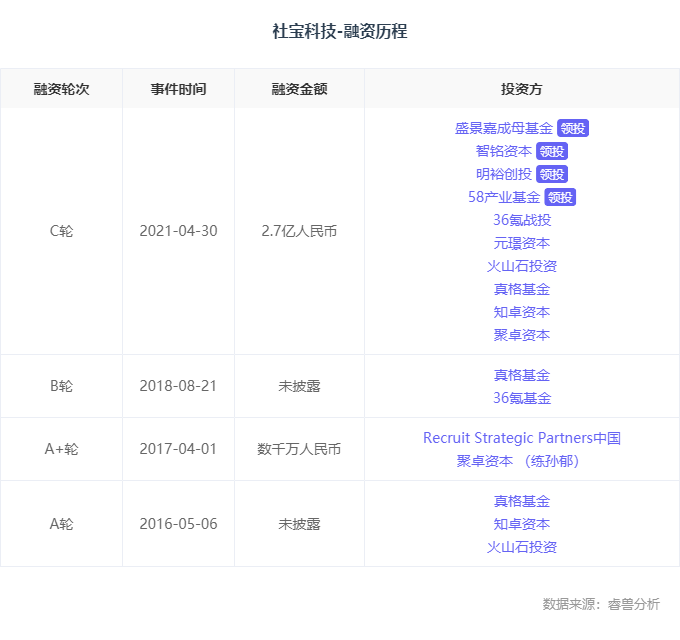Select the A+轮 round cell
This screenshot has height=640, width=680.
coord(61,449)
